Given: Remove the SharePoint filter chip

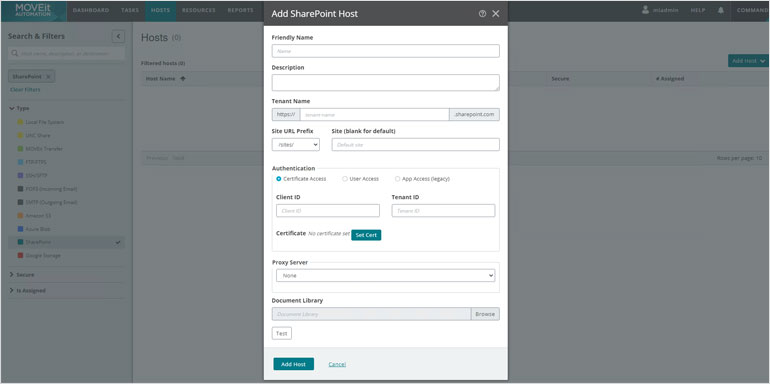Looking at the screenshot, I should pyautogui.click(x=49, y=77).
